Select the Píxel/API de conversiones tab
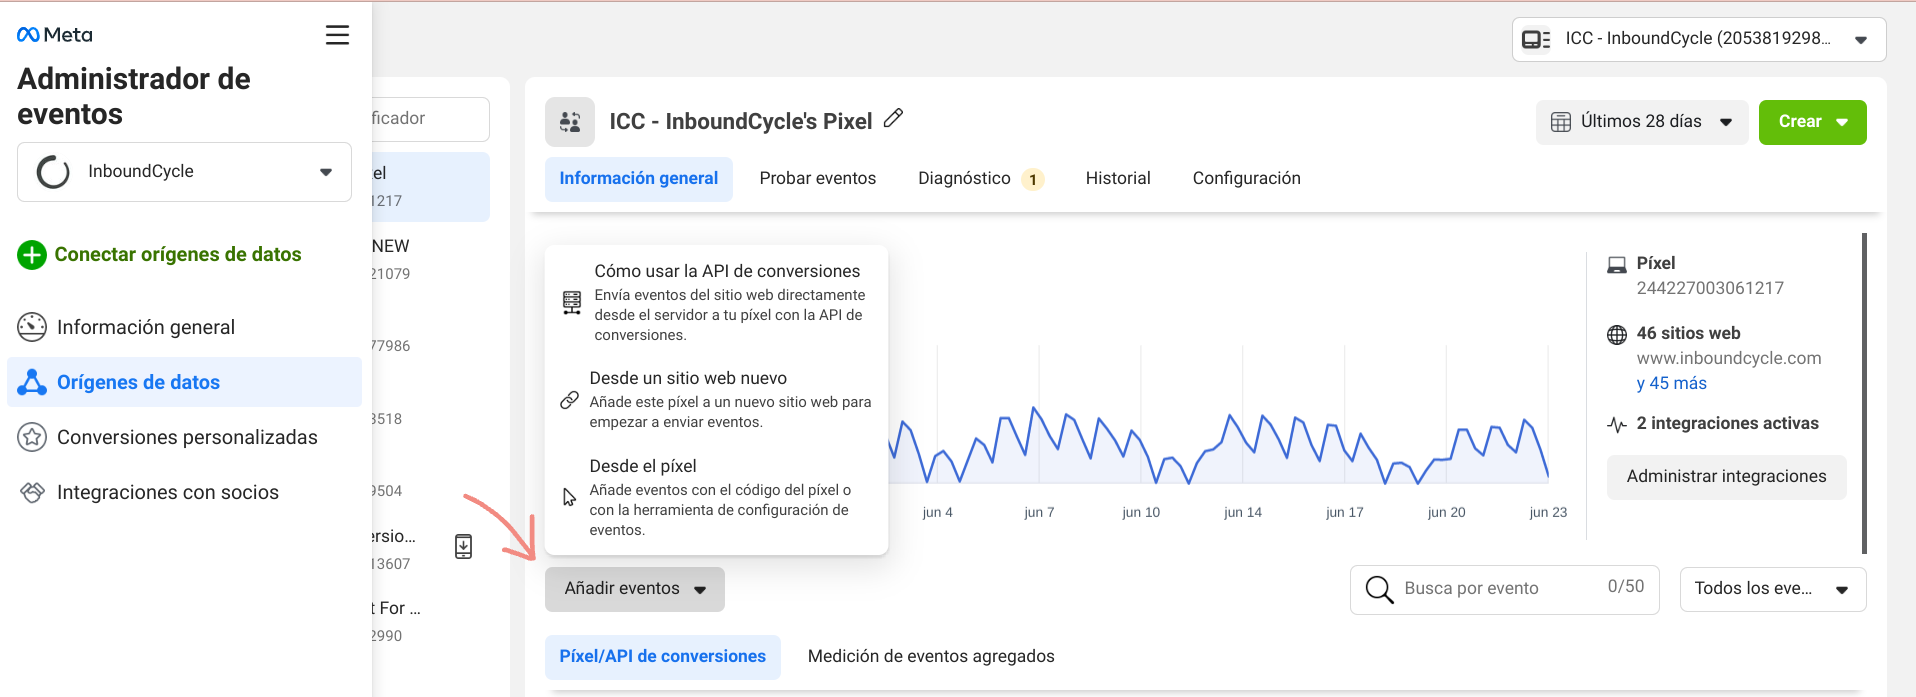The width and height of the screenshot is (1916, 697). coord(662,657)
